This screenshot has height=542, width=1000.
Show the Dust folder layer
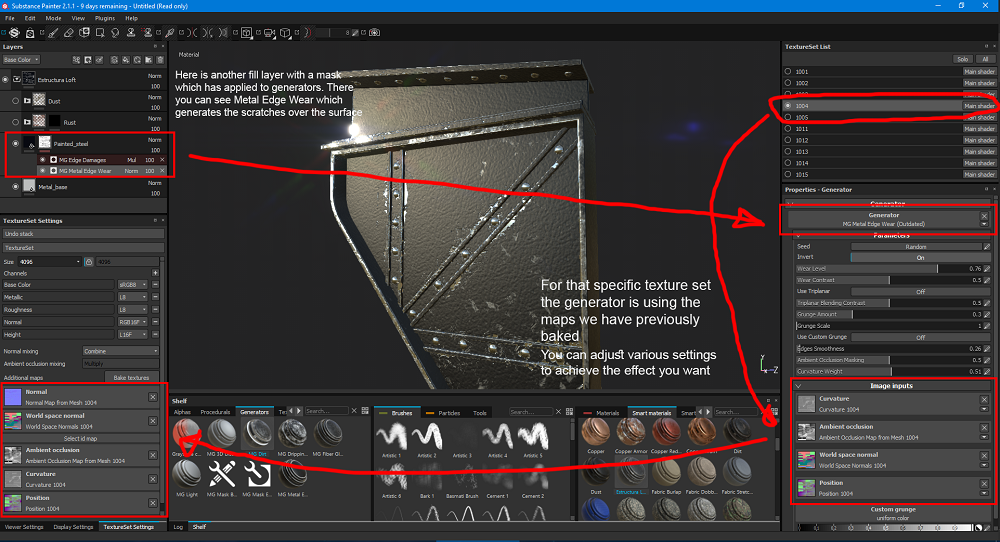click(x=15, y=101)
